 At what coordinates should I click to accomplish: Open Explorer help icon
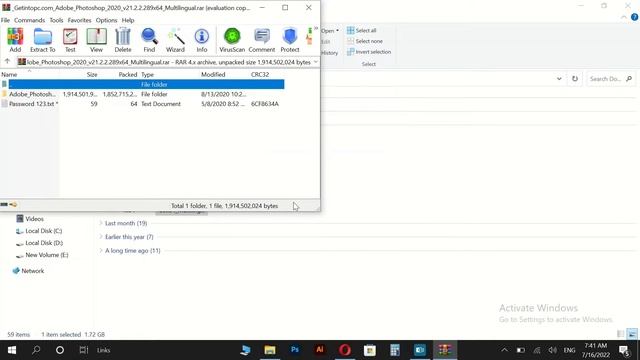pyautogui.click(x=634, y=17)
